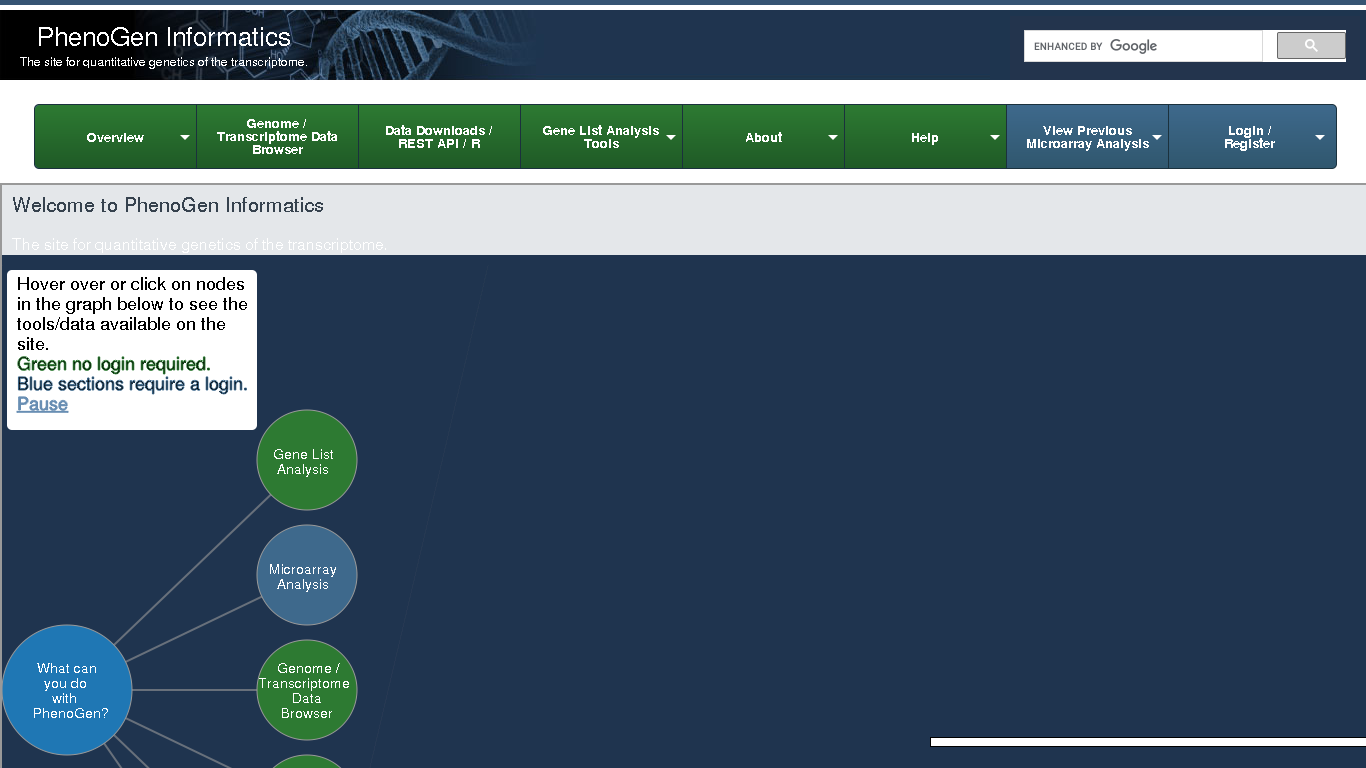
Task: Click the PhenoGen Informatics site title
Action: click(164, 38)
